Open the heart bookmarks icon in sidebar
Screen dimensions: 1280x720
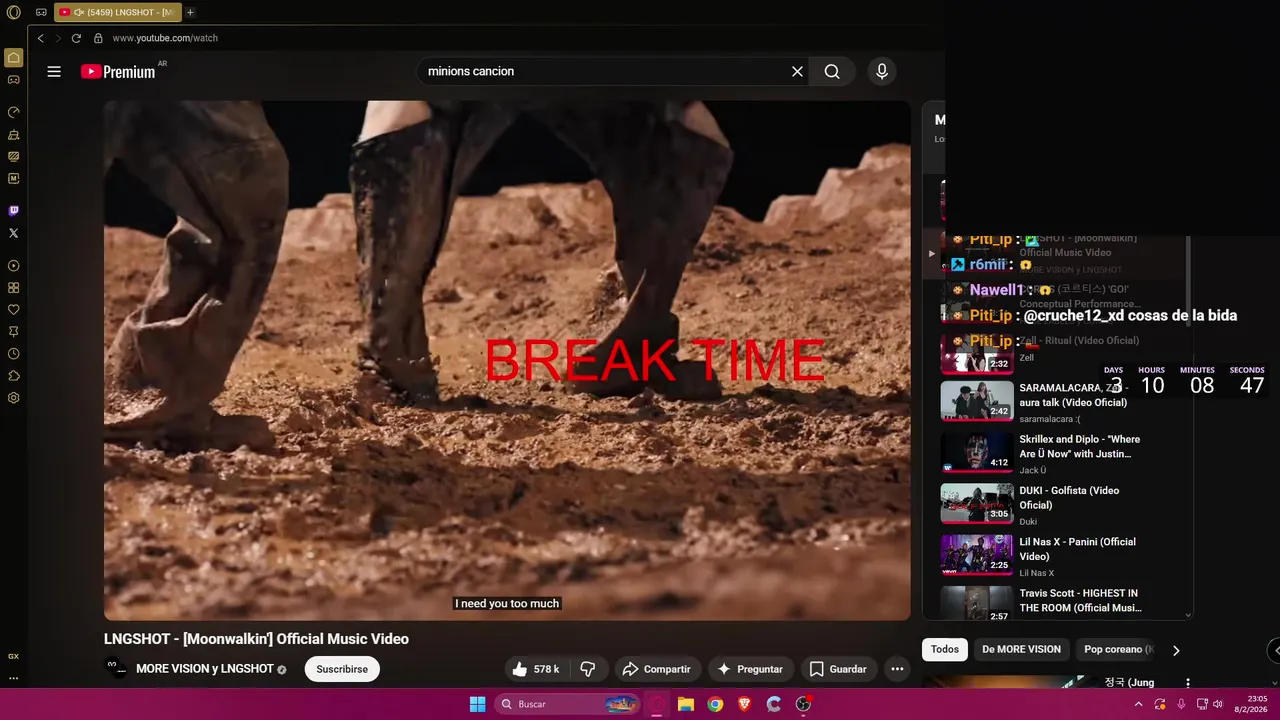(14, 310)
